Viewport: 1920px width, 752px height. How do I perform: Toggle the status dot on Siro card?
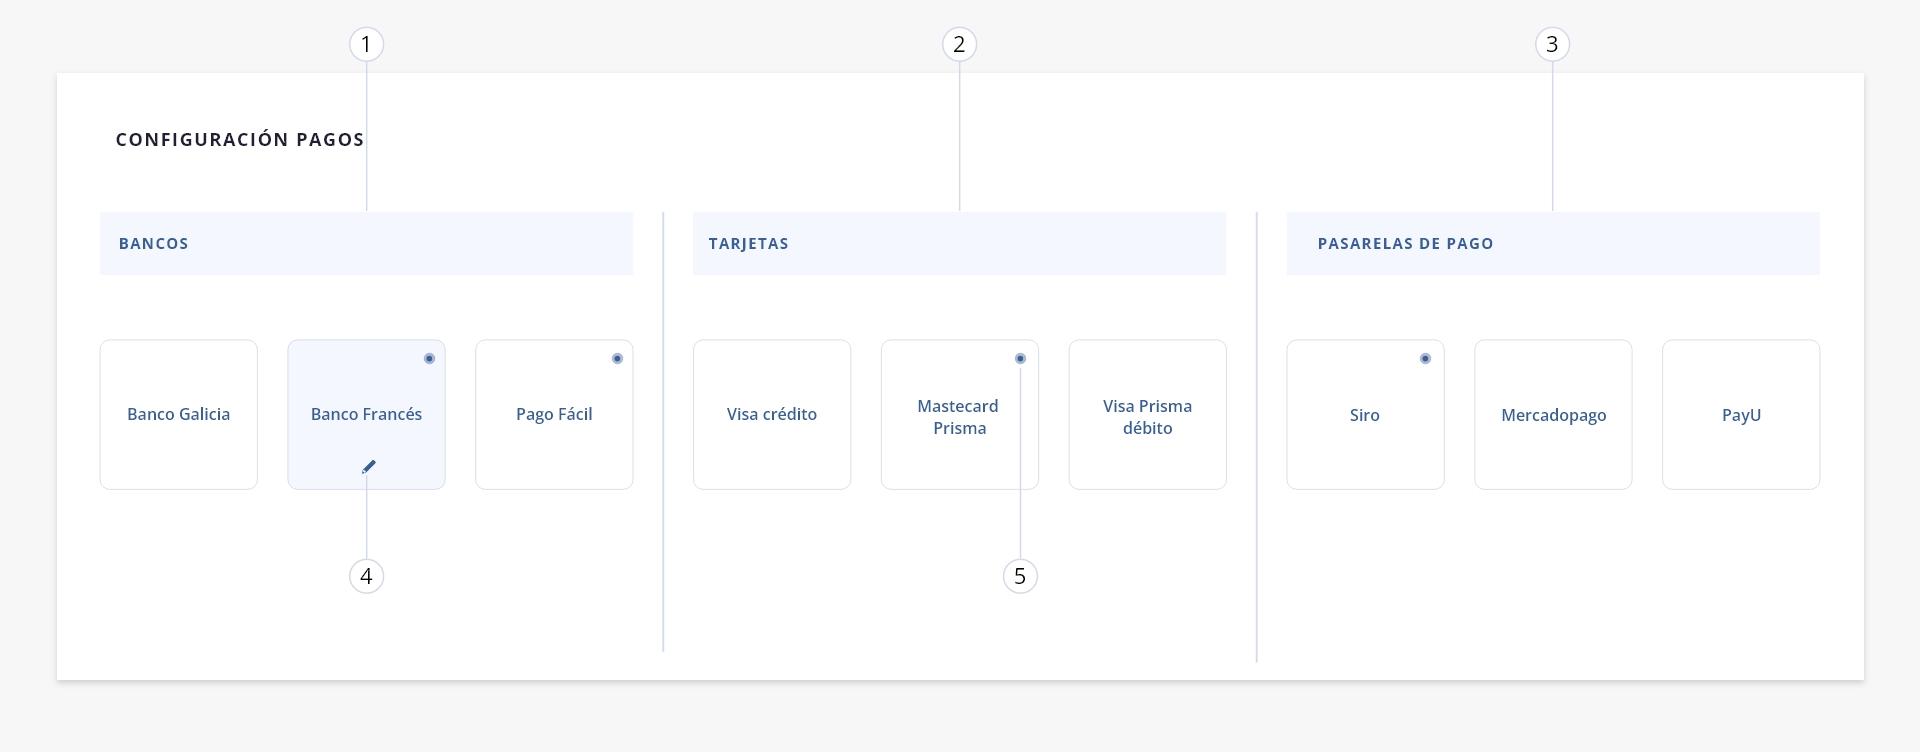tap(1425, 358)
